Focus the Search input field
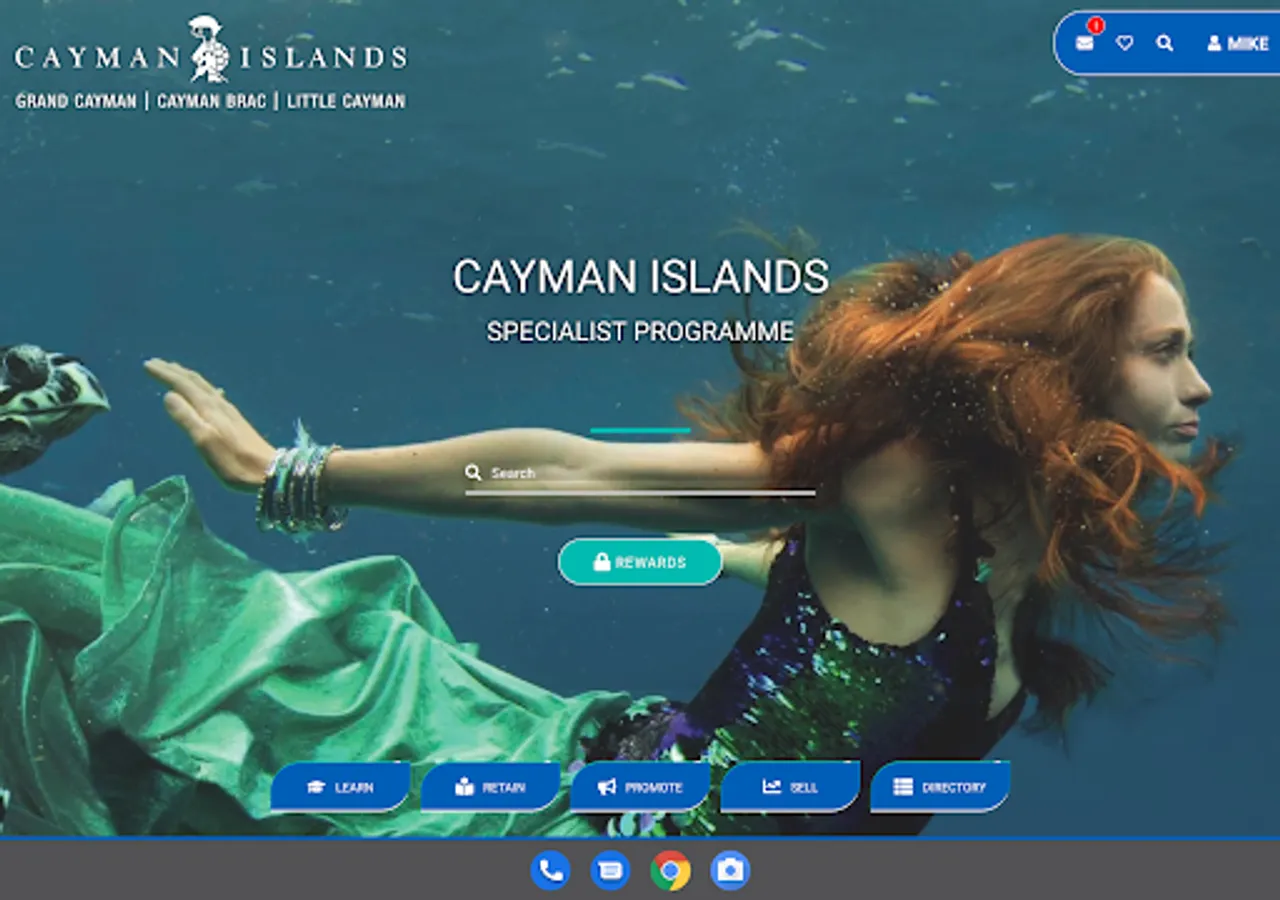Image resolution: width=1280 pixels, height=900 pixels. (640, 473)
